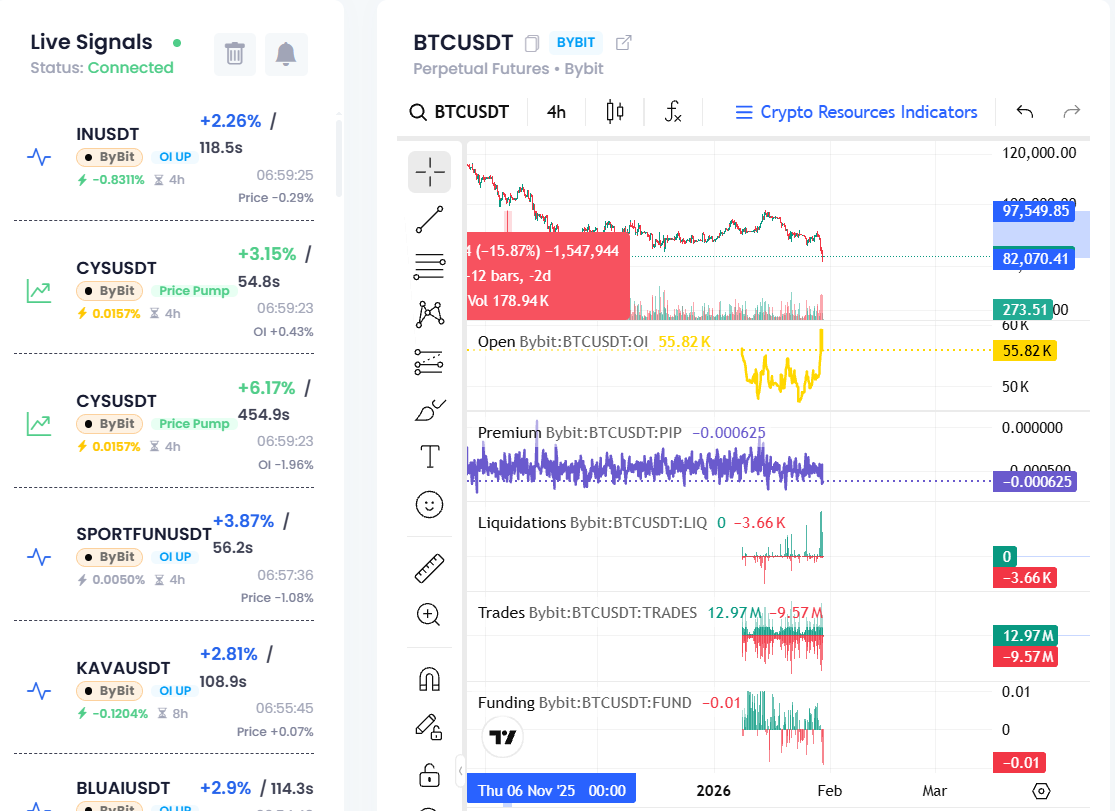Click the pulse icon beside INUSDT

click(x=39, y=157)
